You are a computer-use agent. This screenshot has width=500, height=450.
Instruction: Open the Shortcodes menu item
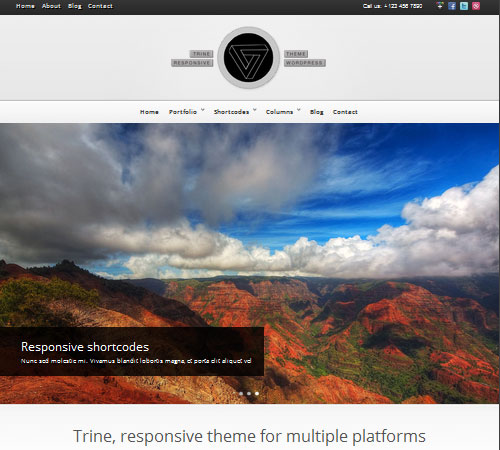231,112
